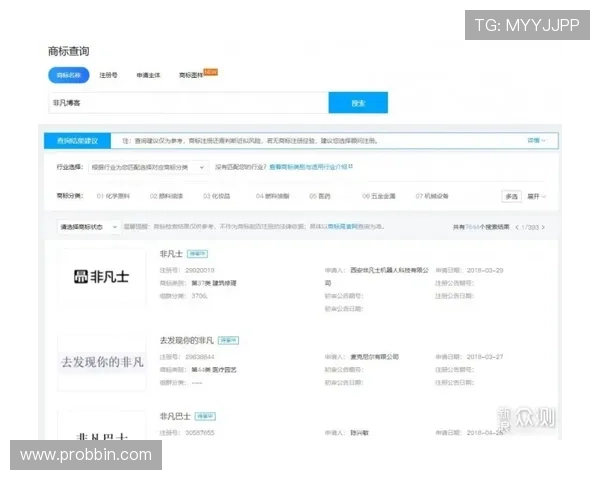Click the 第37类 建筑修理 class text
The width and height of the screenshot is (600, 480).
point(214,283)
